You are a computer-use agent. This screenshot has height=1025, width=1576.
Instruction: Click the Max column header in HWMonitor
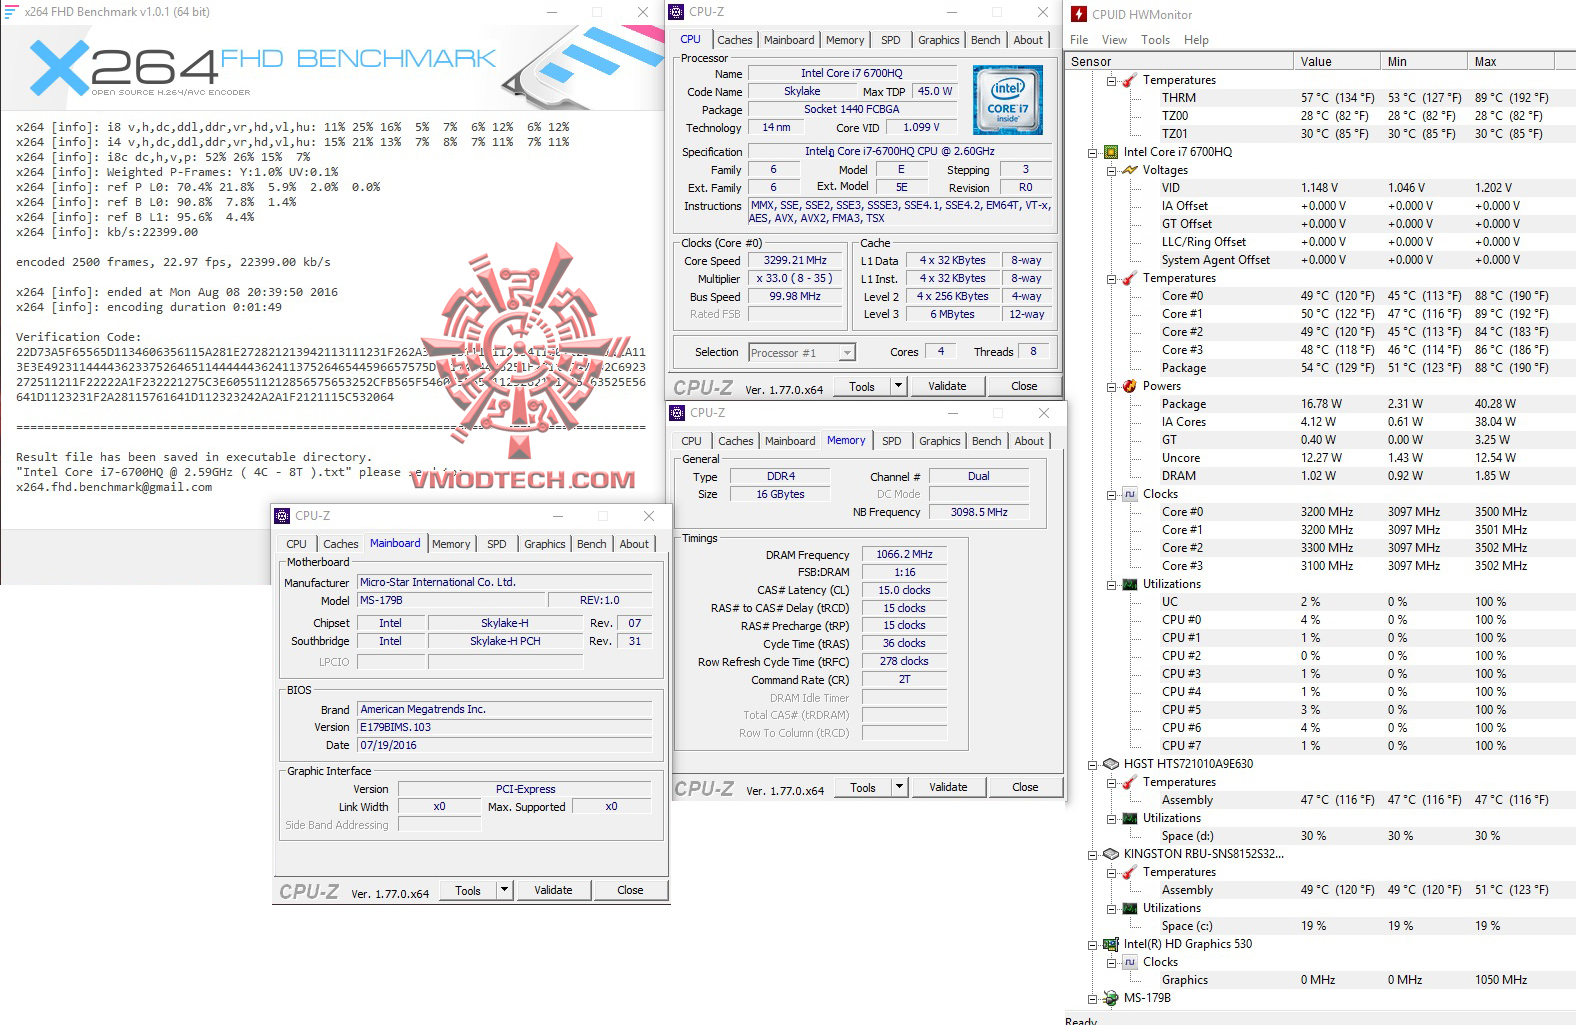pyautogui.click(x=1521, y=62)
